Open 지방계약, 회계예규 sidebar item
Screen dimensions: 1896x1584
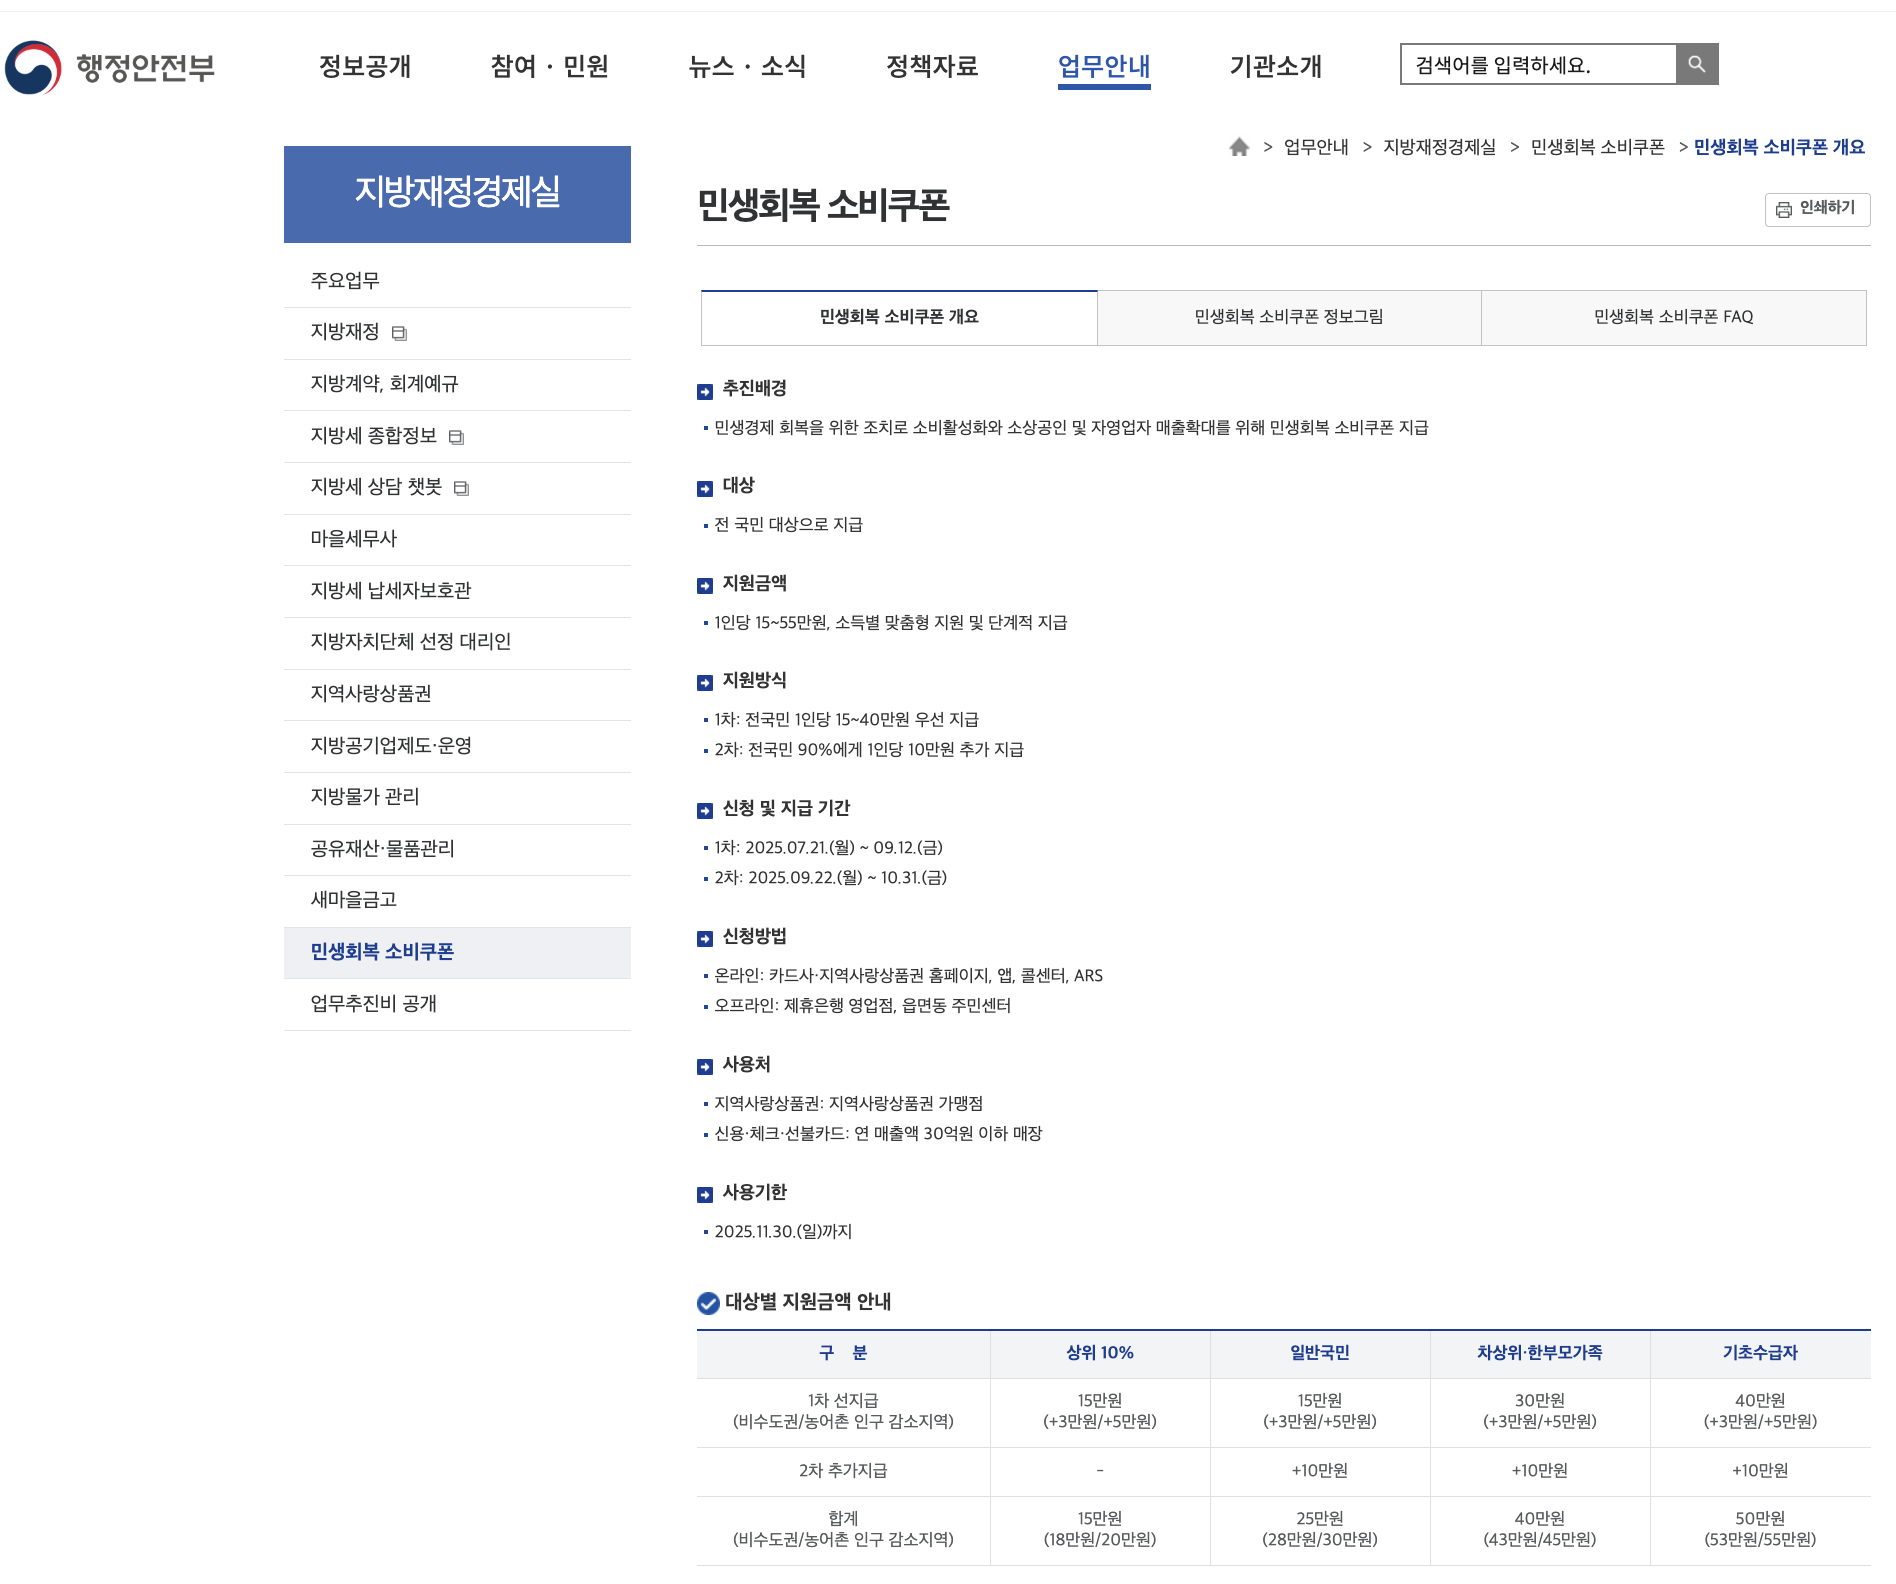(x=457, y=384)
